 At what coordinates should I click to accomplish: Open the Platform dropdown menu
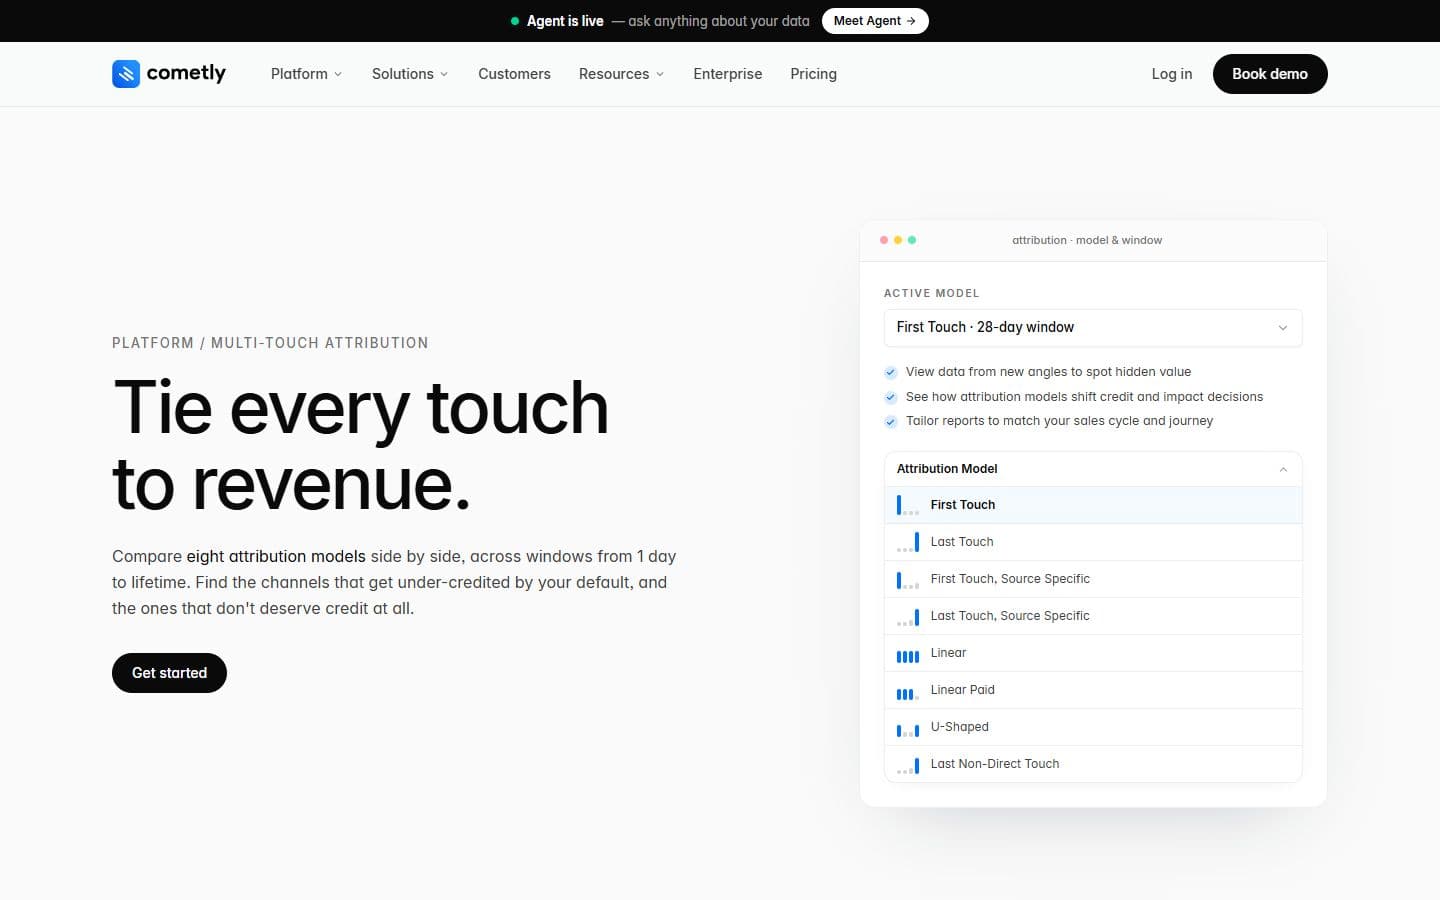(307, 74)
